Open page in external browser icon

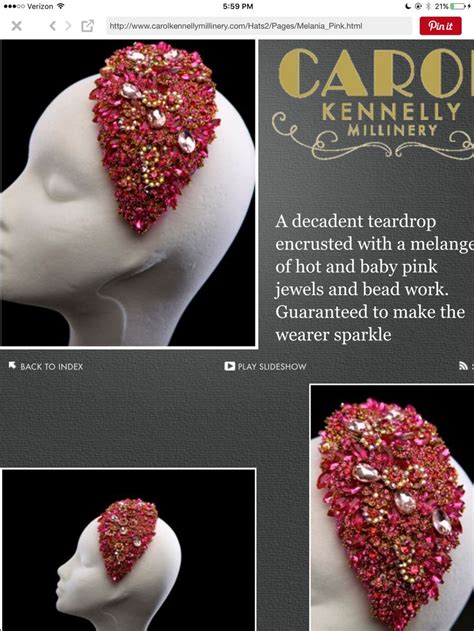87,26
